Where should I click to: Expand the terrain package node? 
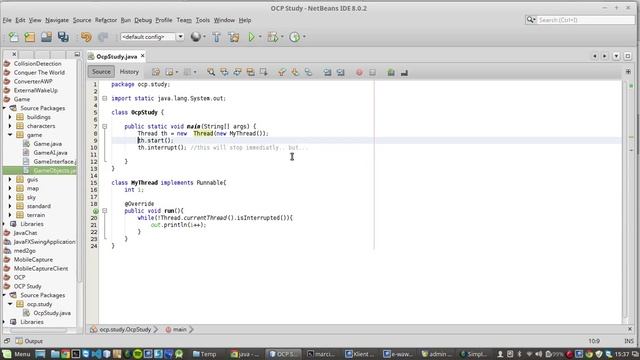(x=10, y=215)
